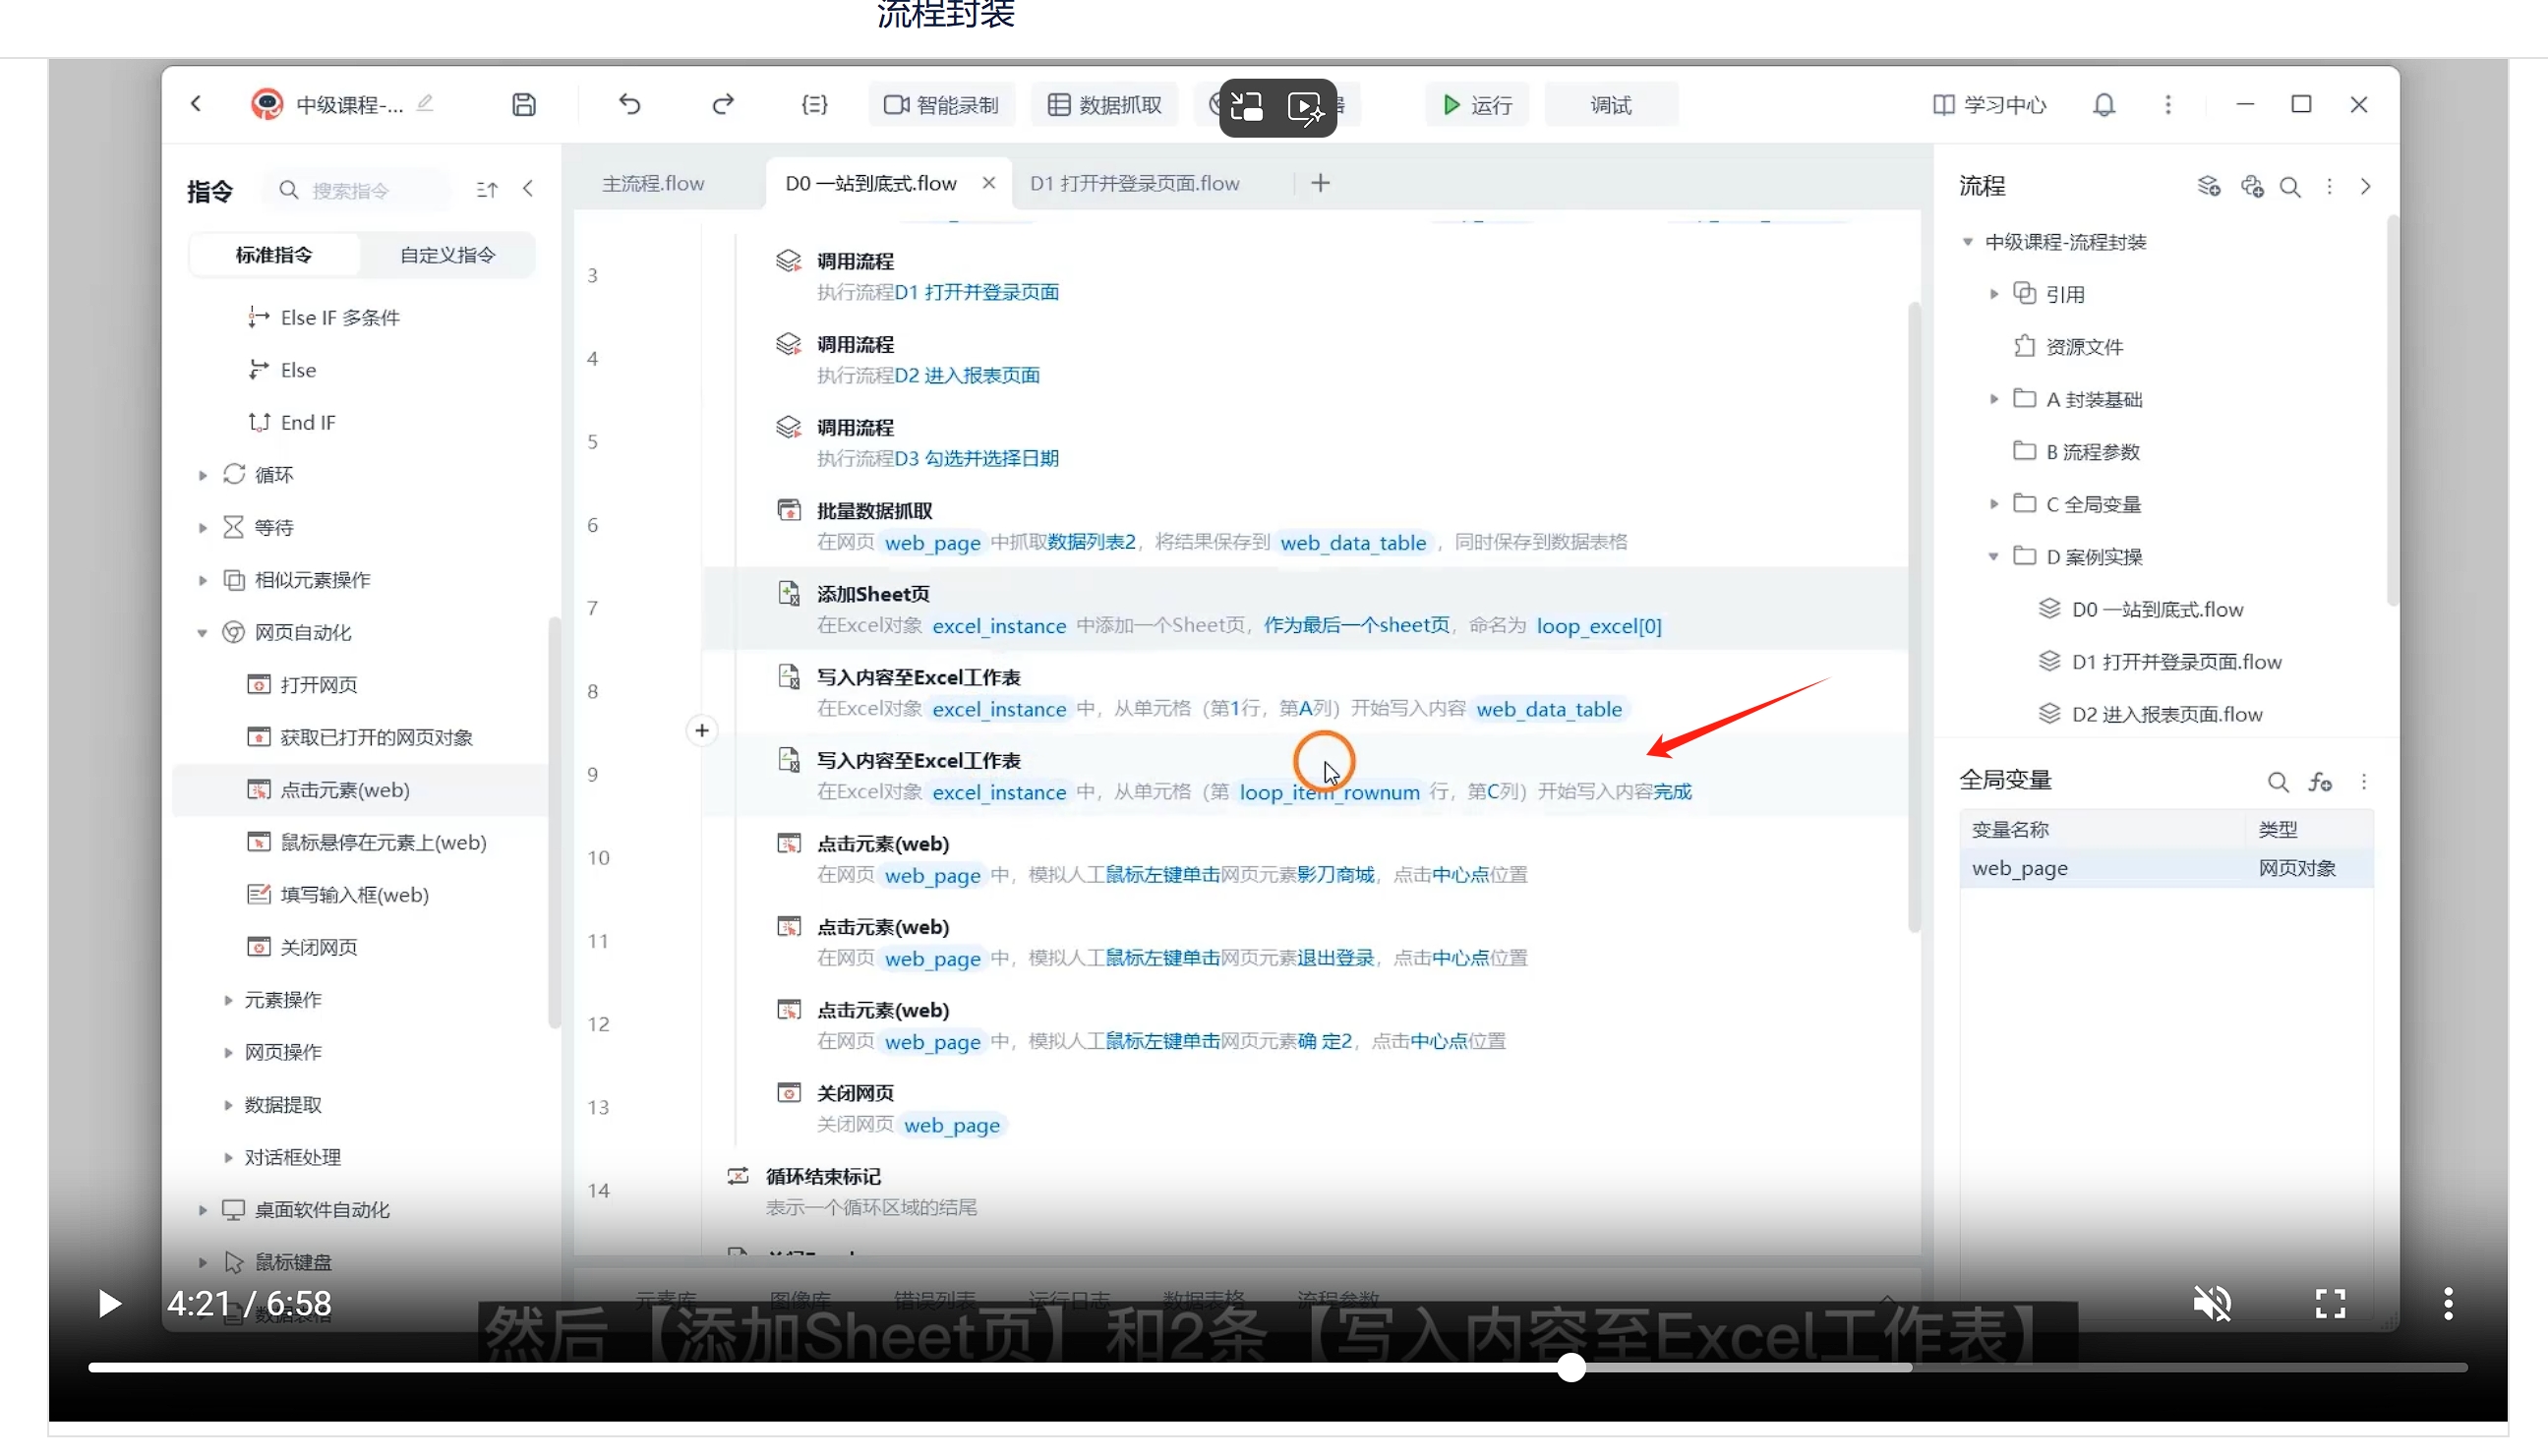The height and width of the screenshot is (1456, 2548).
Task: Click the video fullscreen icon
Action: (x=2330, y=1303)
